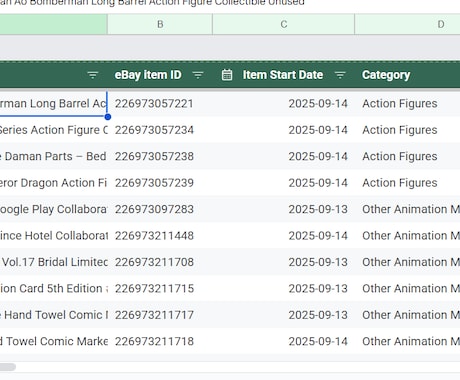Open filter menu for Item Start Date column

340,75
